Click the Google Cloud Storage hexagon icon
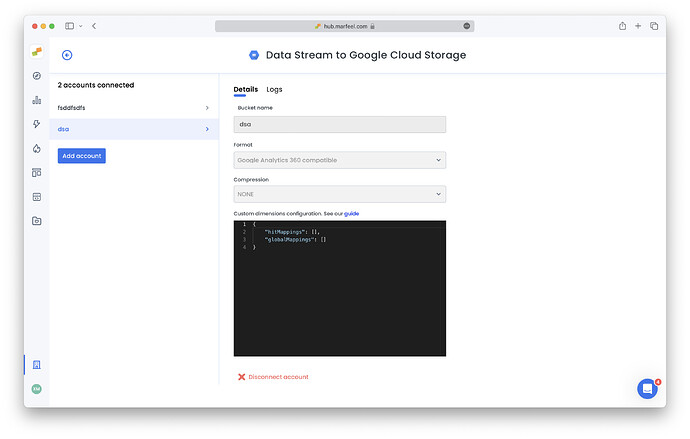This screenshot has width=690, height=439. (x=254, y=55)
